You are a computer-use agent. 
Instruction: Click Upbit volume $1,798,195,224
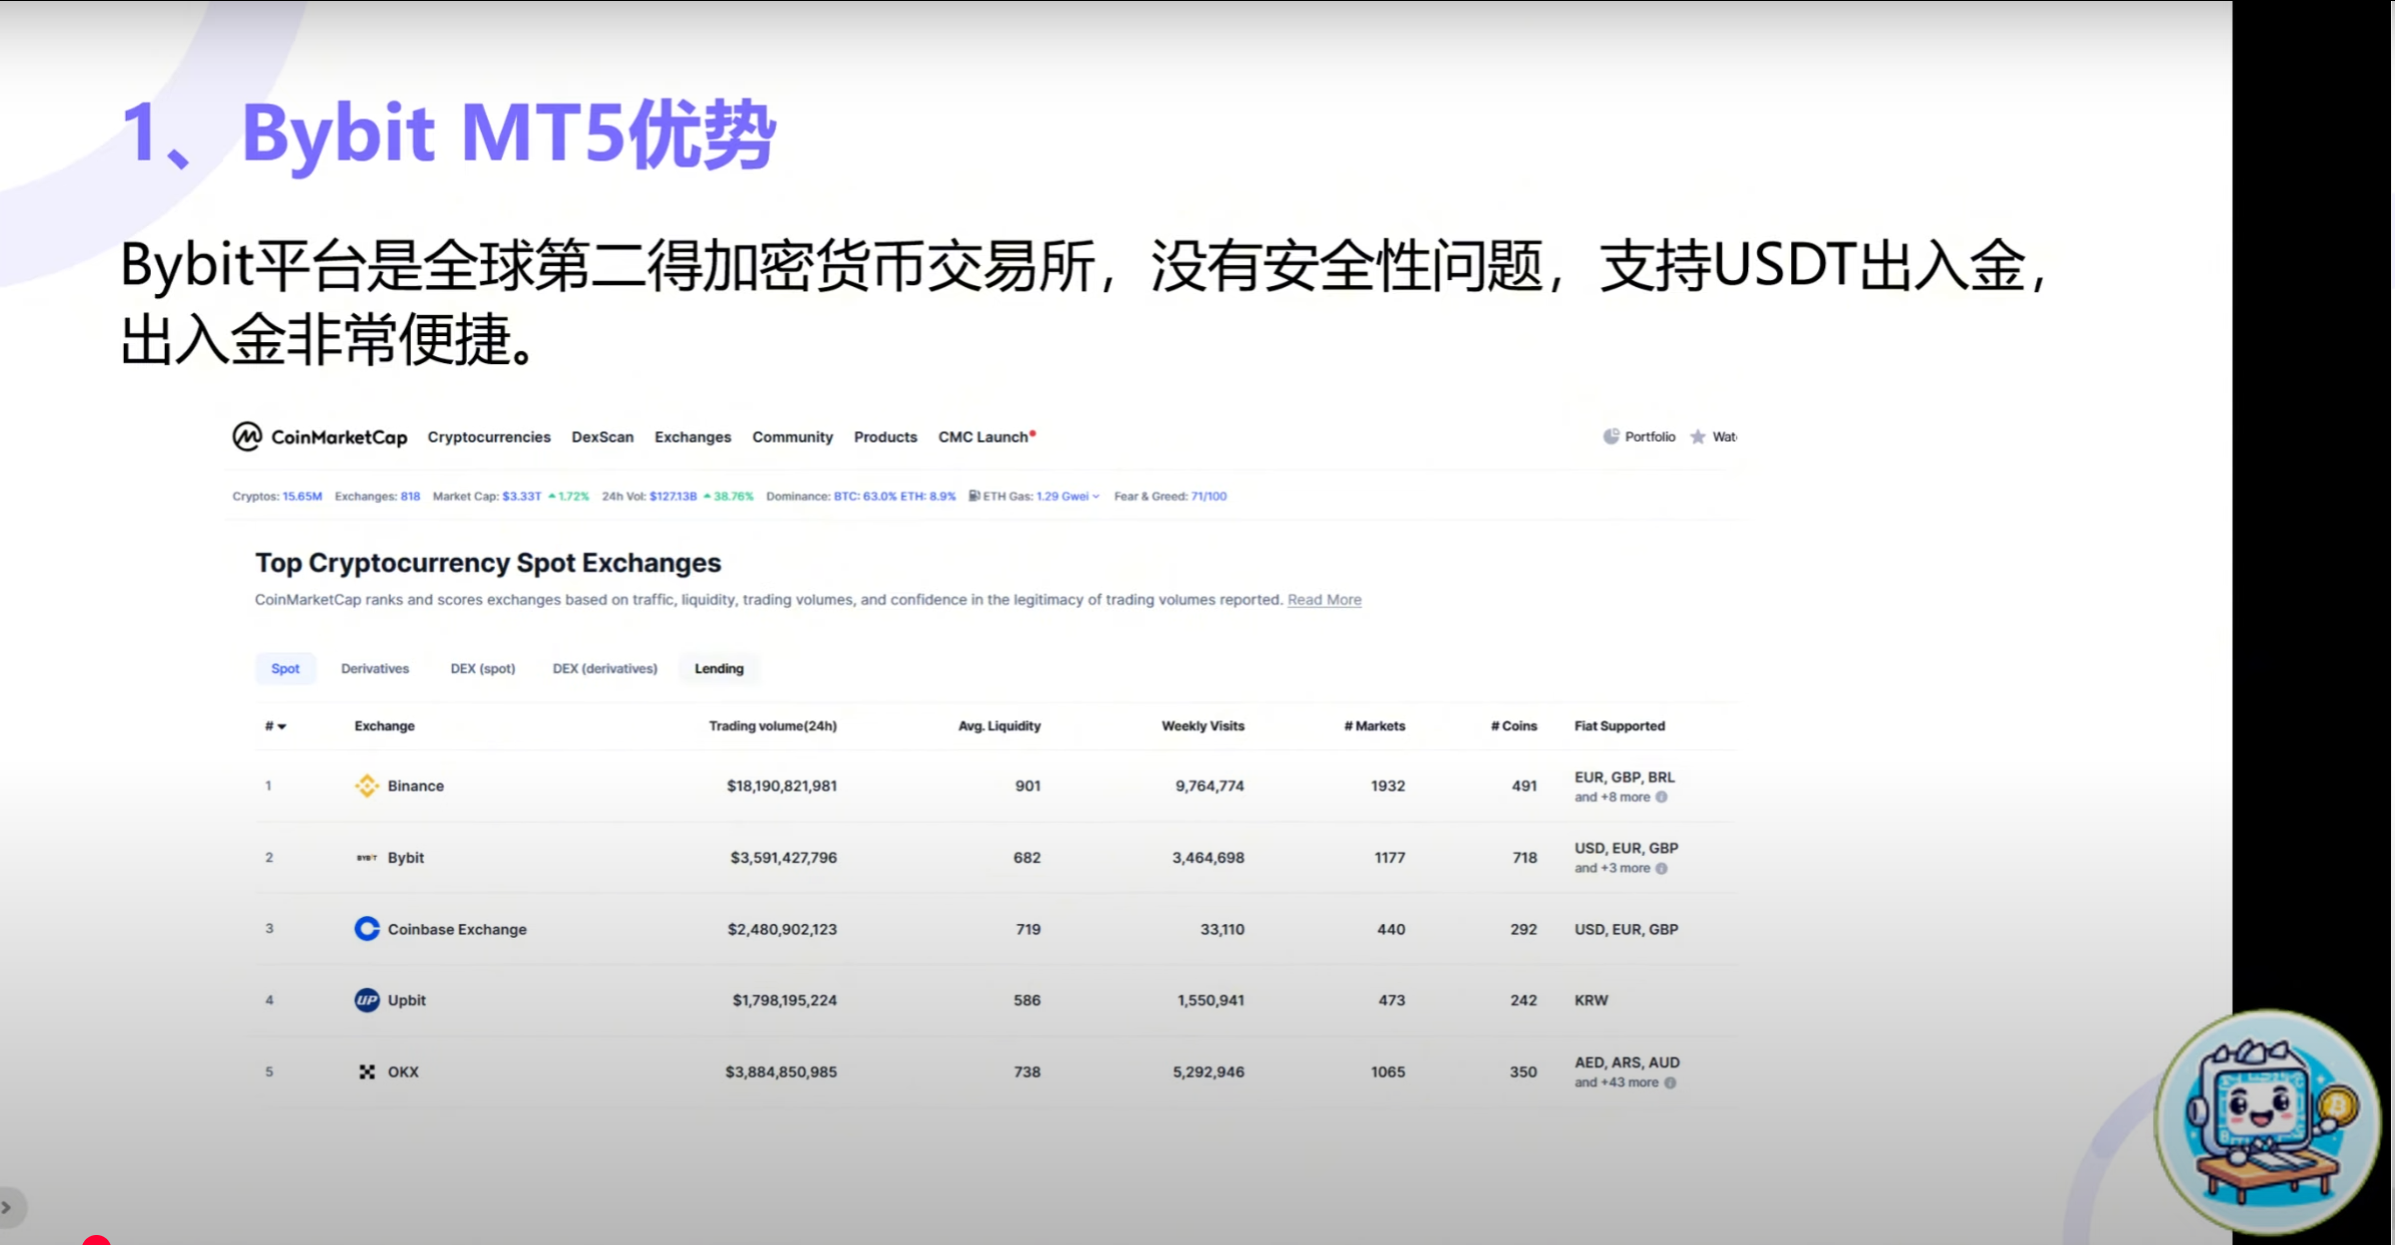pos(784,1000)
